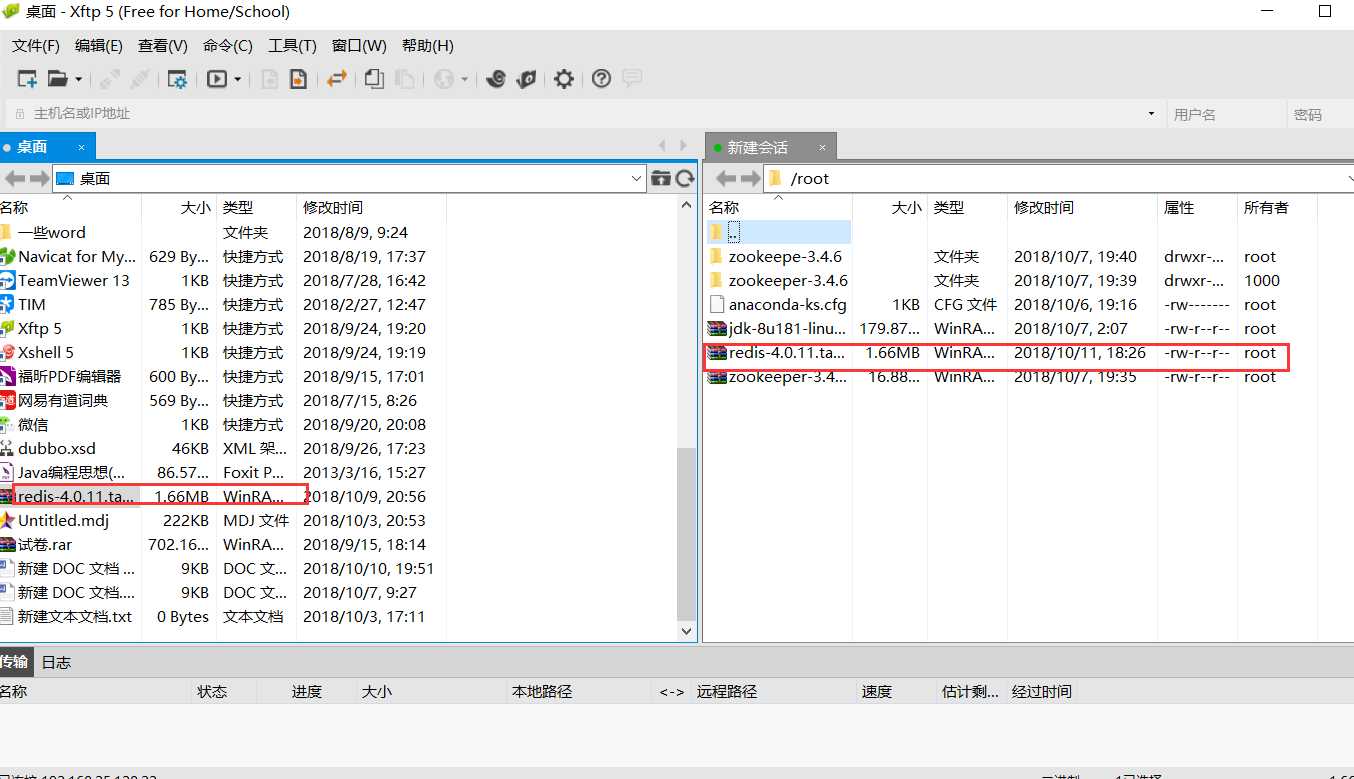The width and height of the screenshot is (1354, 779).
Task: Open the 查看(V) menu
Action: coord(163,46)
